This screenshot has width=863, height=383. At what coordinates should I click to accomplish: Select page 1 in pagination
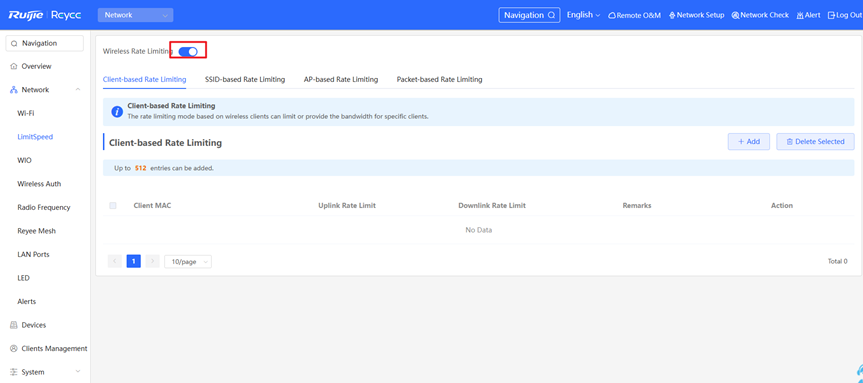[134, 261]
